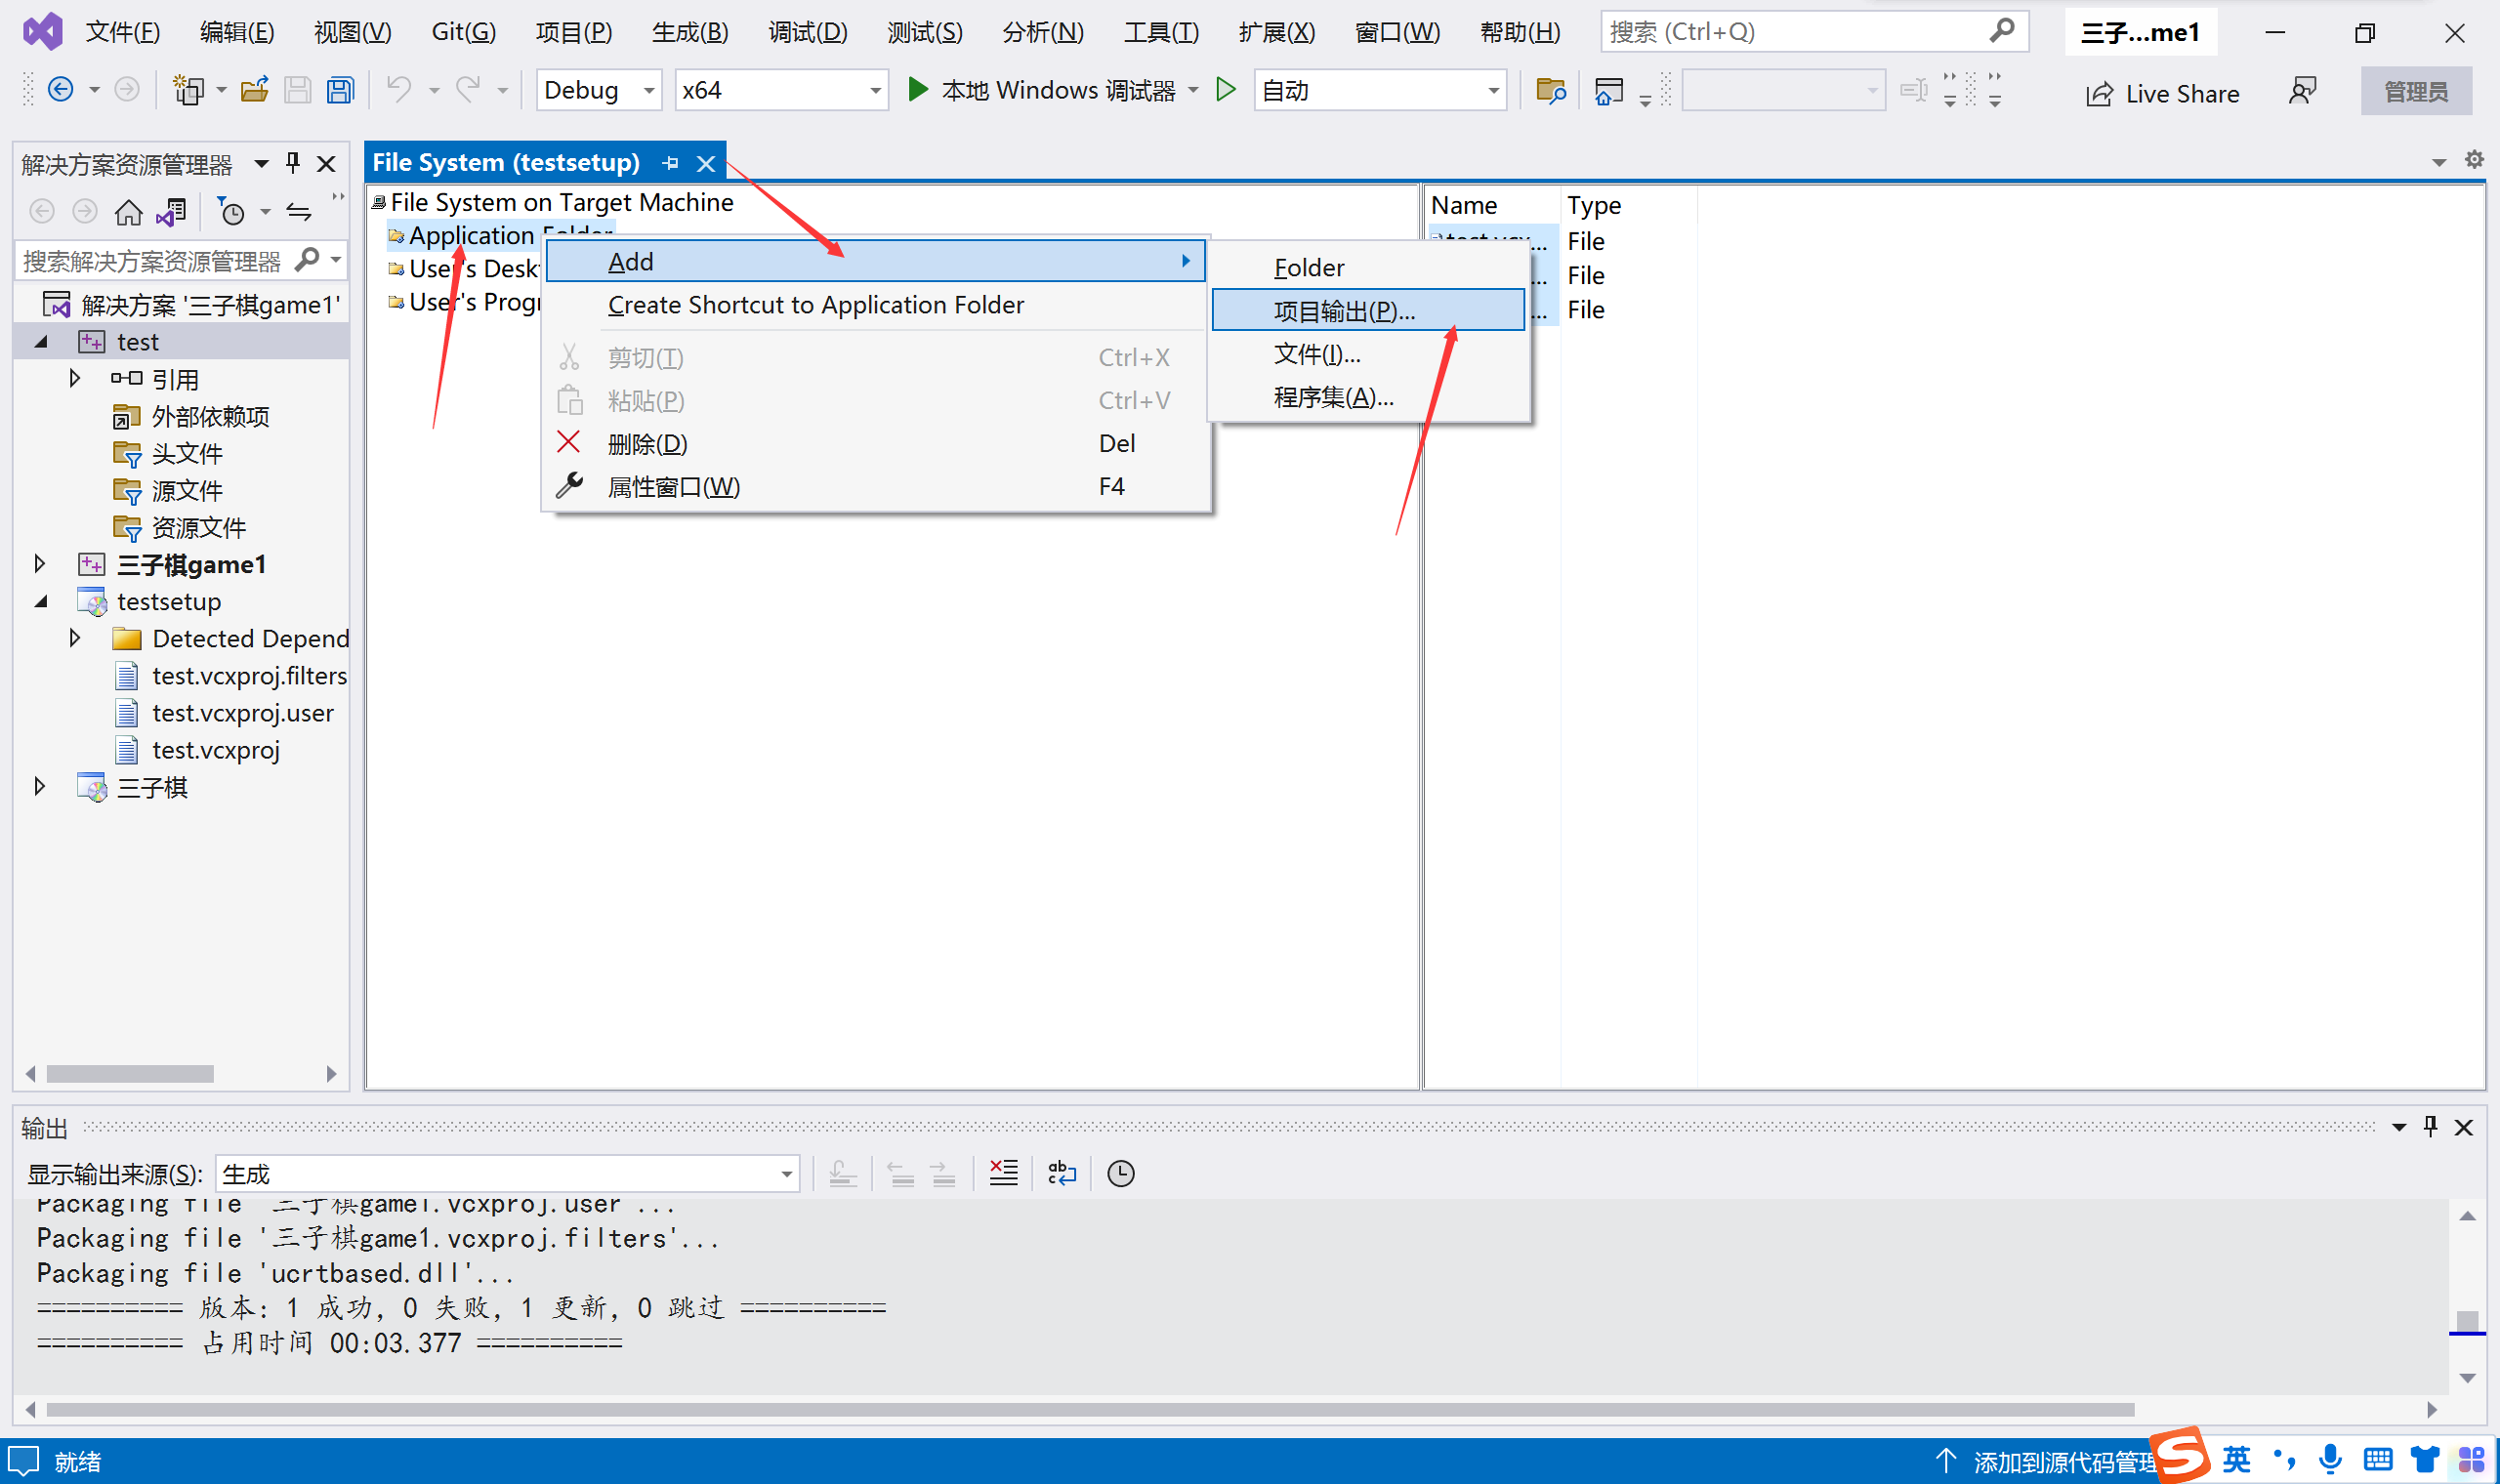
Task: Select 项目输出(P)... in the Add submenu
Action: point(1343,311)
